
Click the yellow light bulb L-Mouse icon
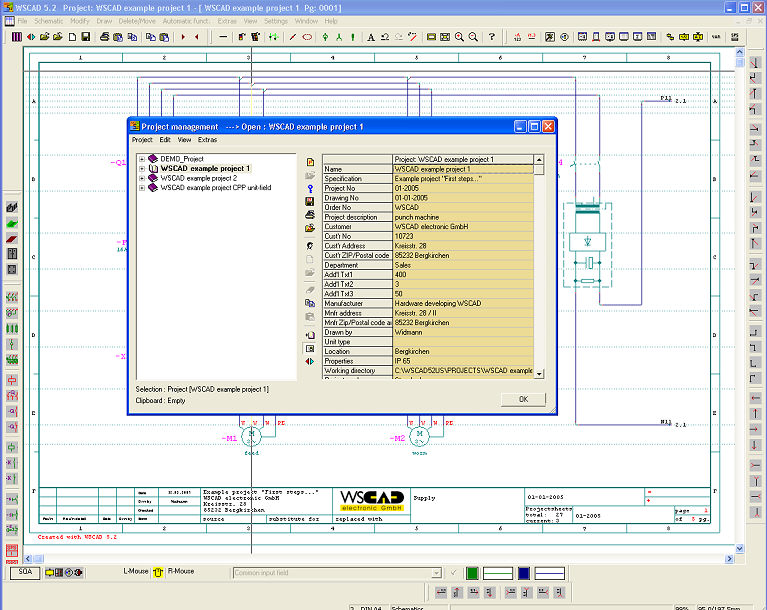158,572
